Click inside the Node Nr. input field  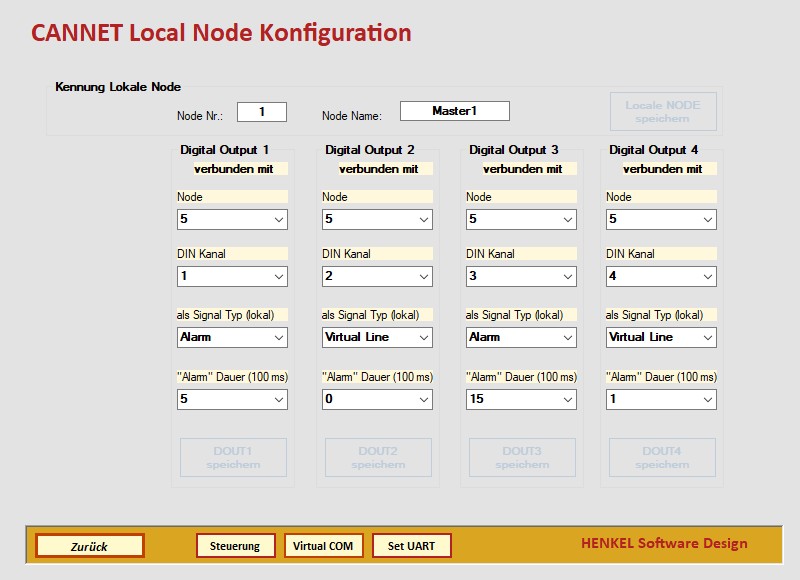click(x=261, y=111)
